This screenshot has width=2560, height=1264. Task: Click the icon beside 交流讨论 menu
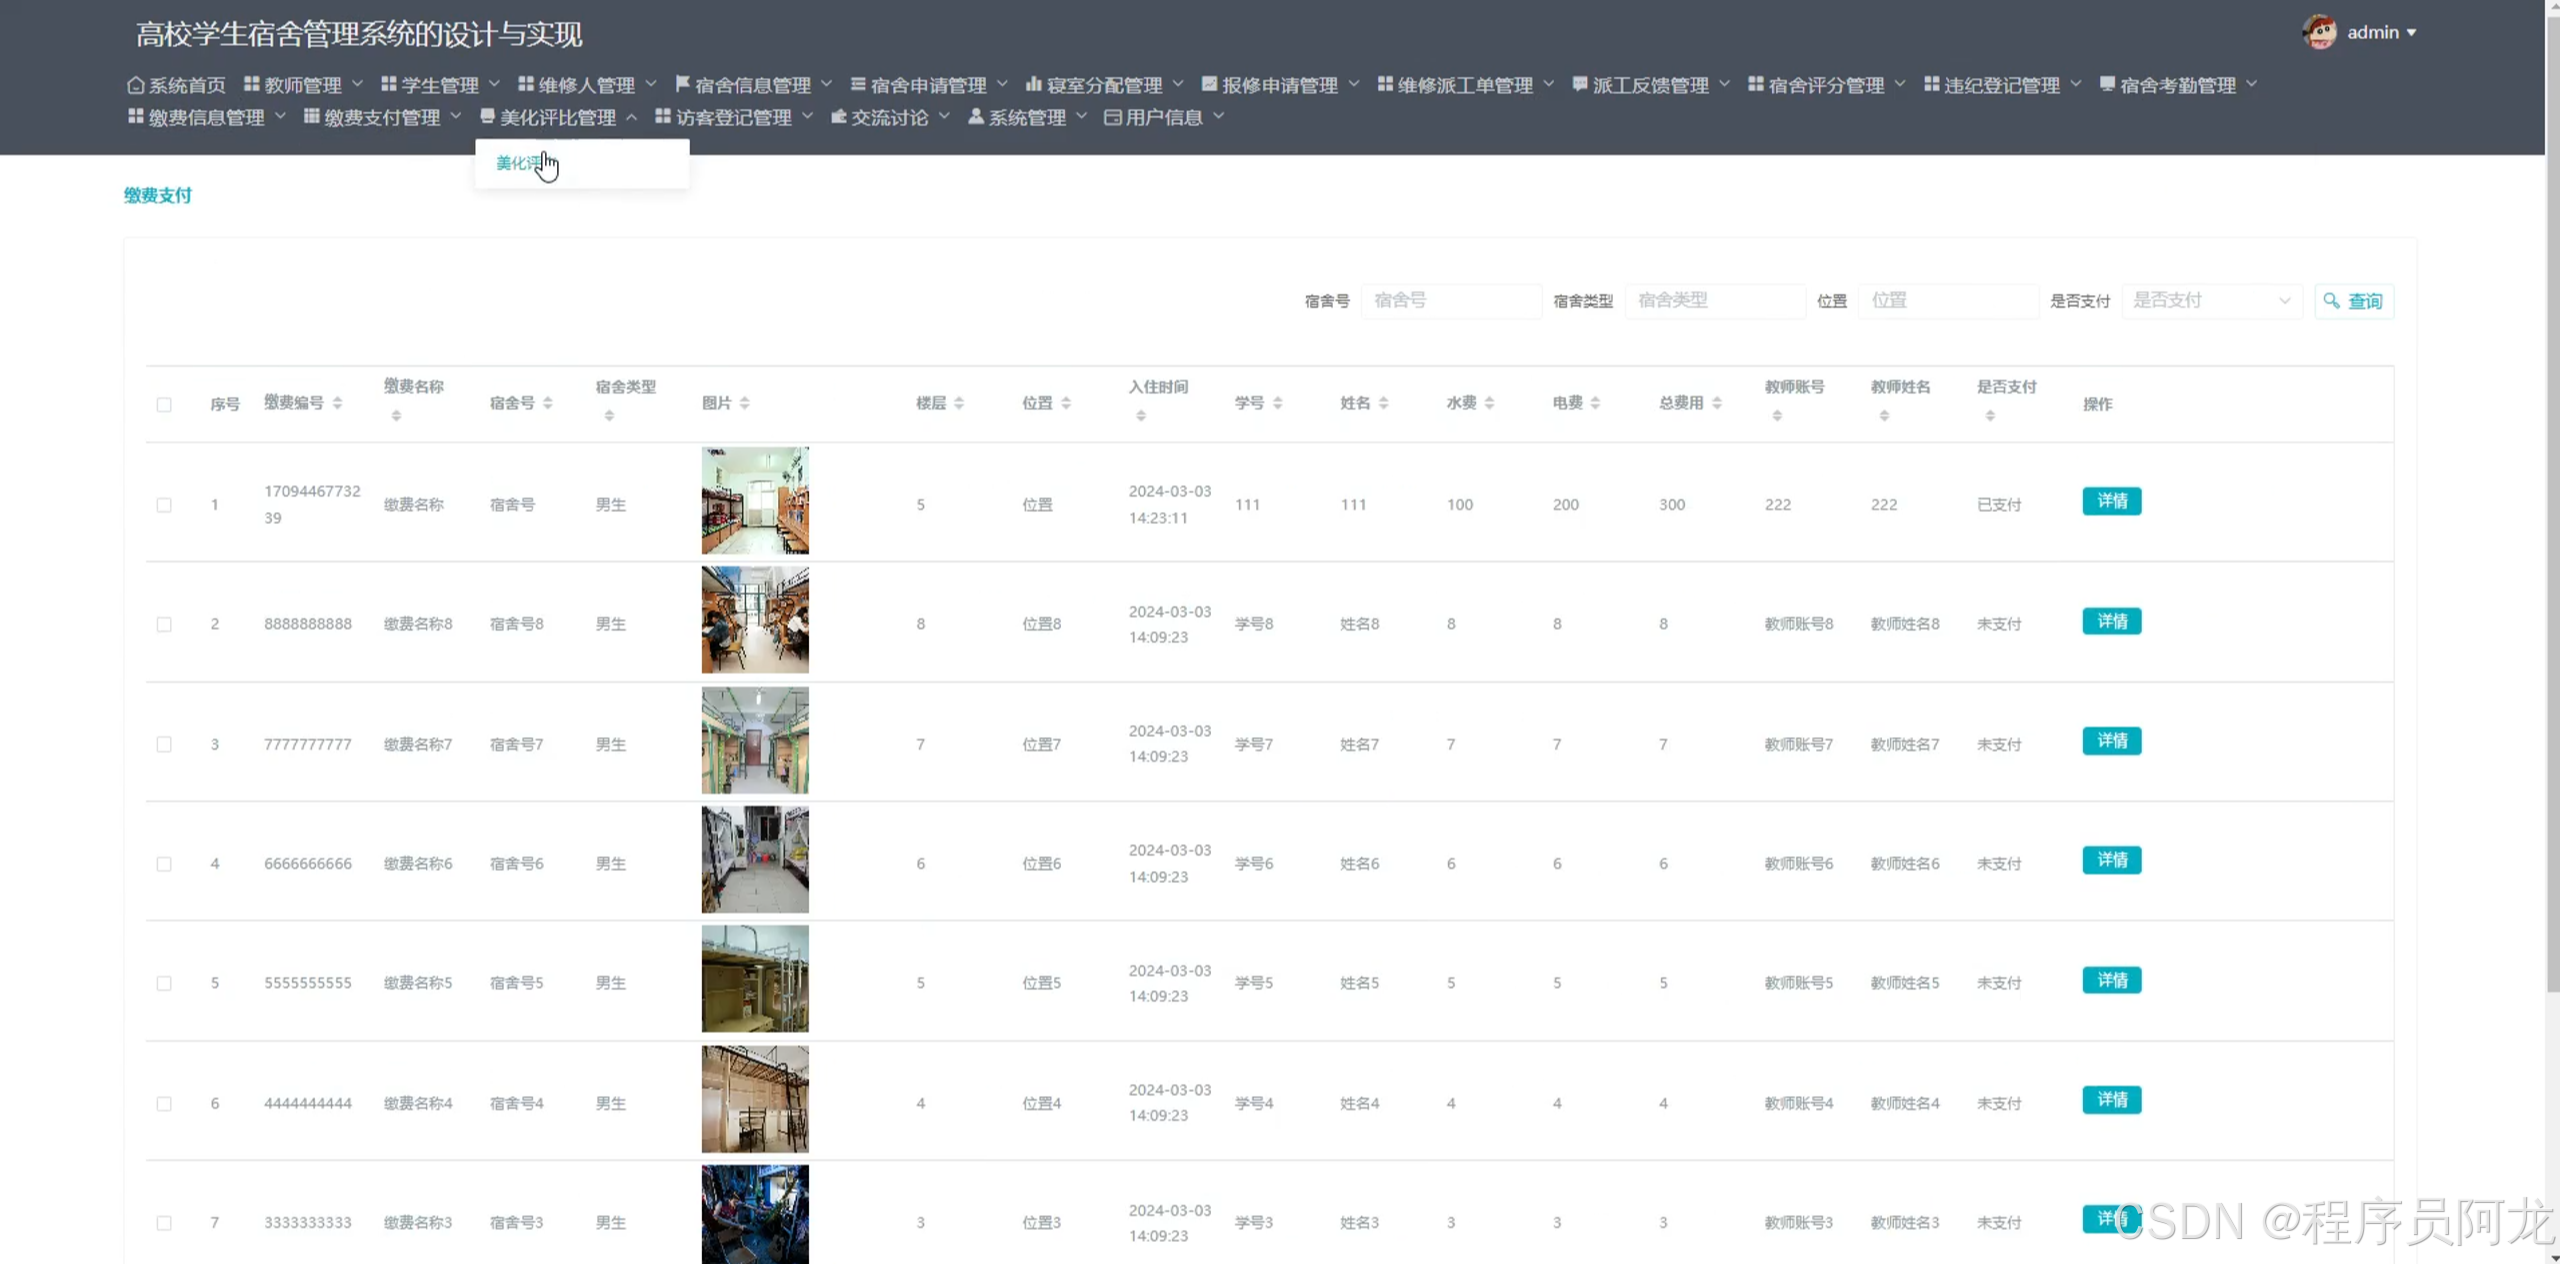838,117
